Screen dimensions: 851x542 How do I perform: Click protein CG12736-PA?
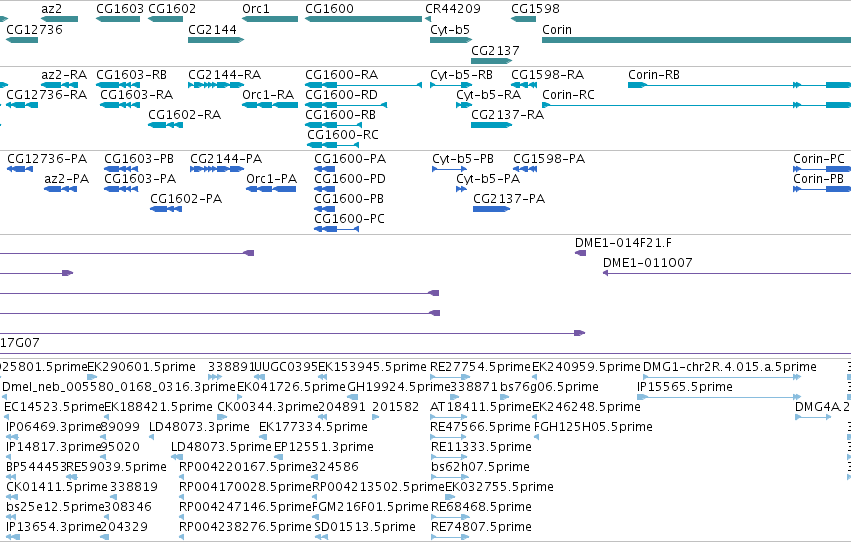tap(20, 169)
